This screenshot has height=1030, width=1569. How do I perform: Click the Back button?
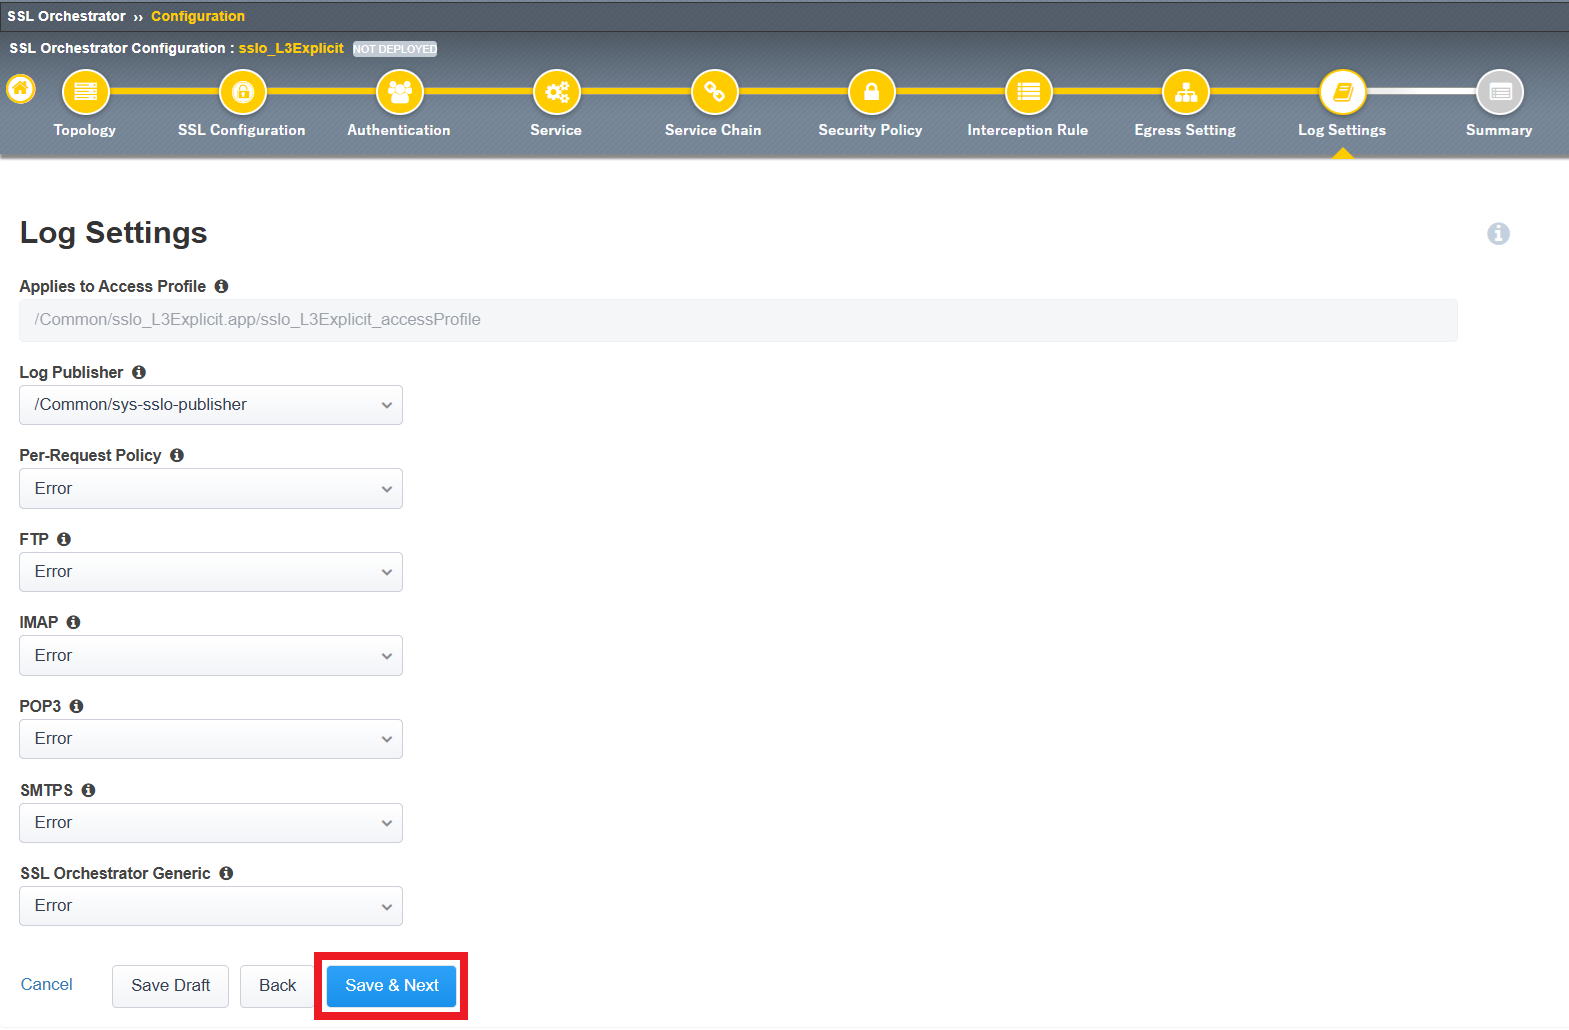[x=278, y=986]
